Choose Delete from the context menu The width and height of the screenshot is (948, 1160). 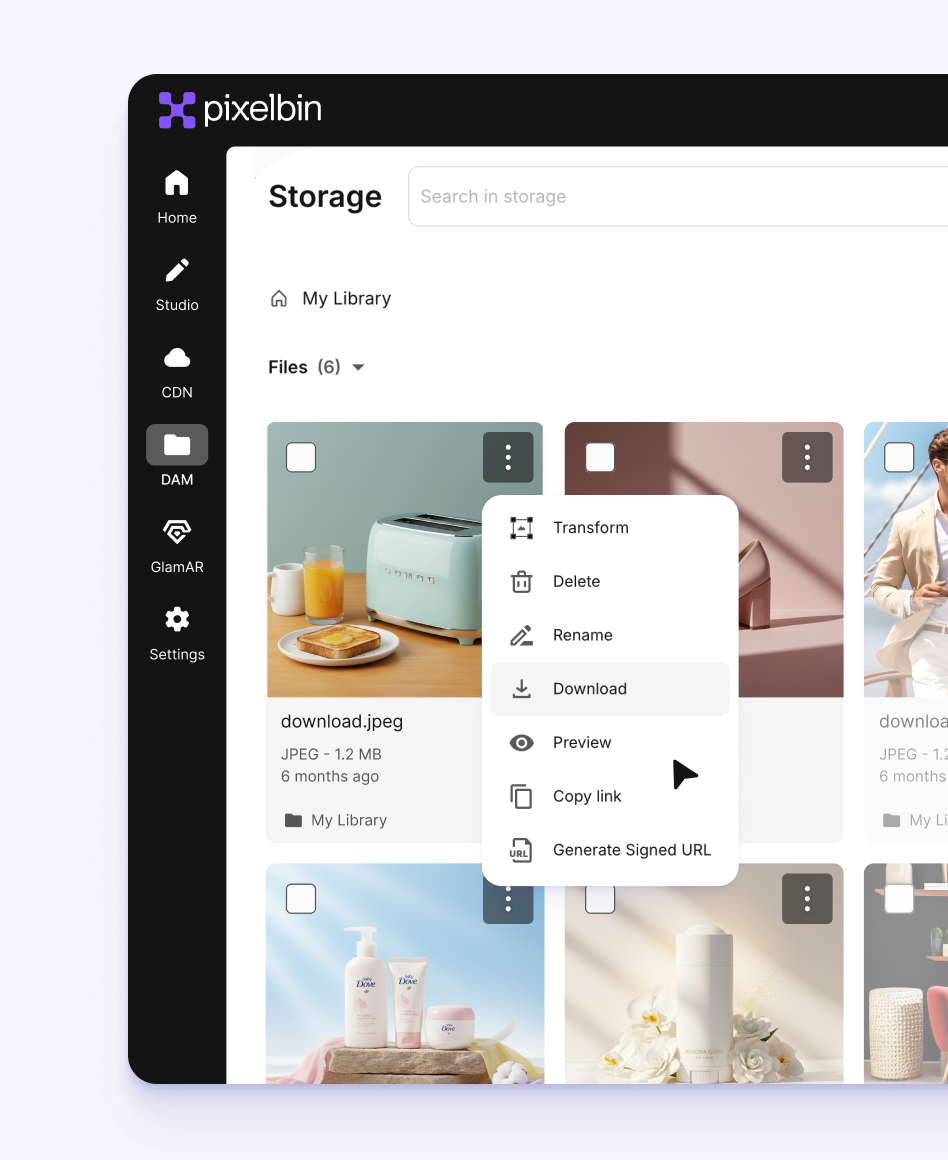pos(610,581)
